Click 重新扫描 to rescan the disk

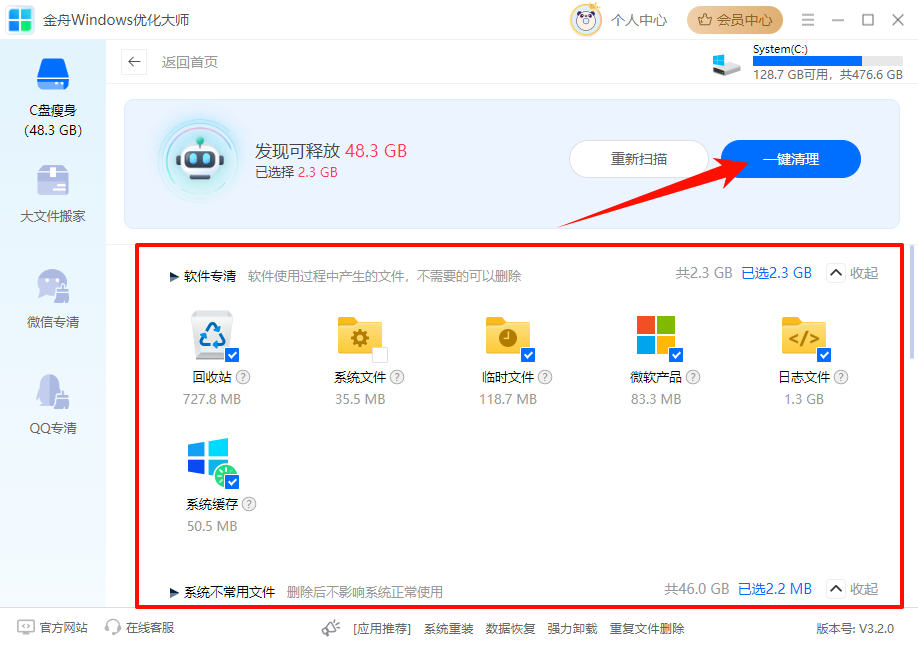pos(639,159)
